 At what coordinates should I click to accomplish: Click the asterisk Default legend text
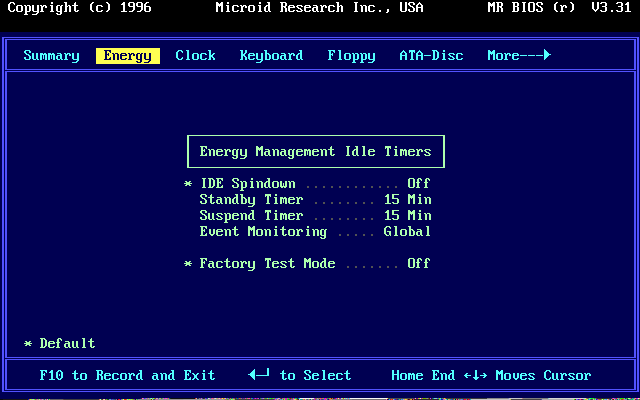pyautogui.click(x=60, y=343)
